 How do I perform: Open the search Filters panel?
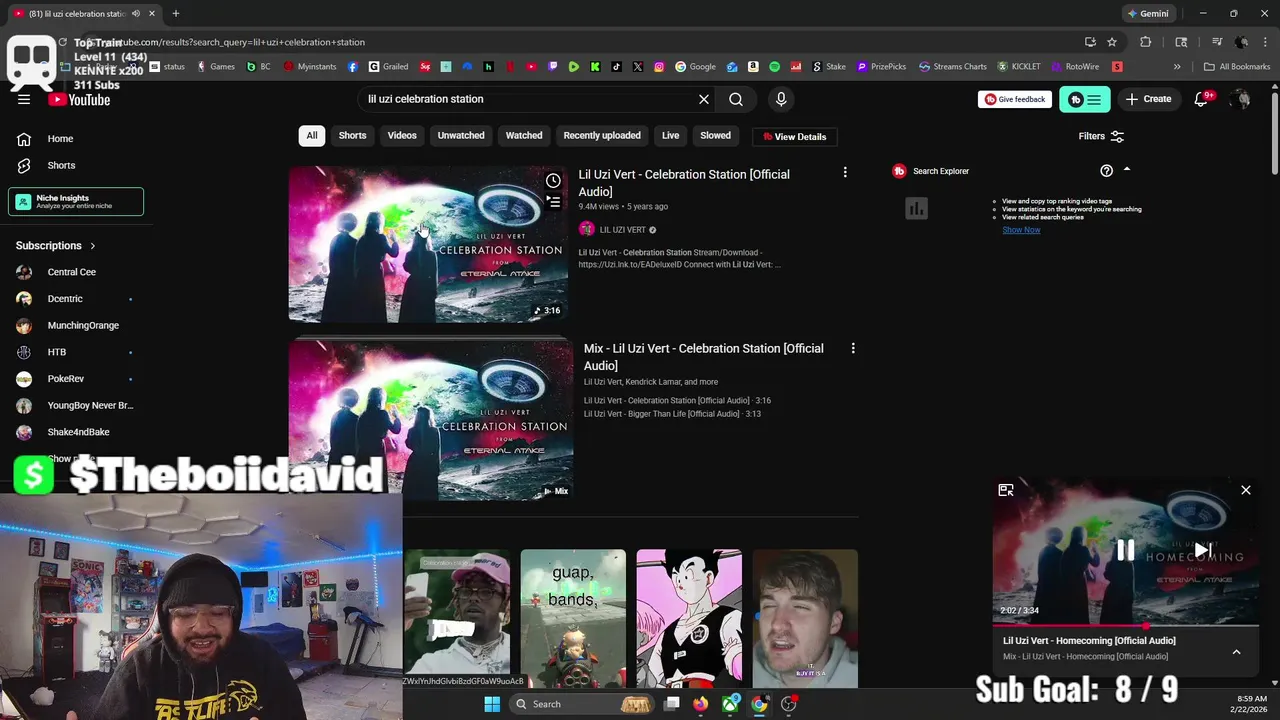pyautogui.click(x=1101, y=136)
